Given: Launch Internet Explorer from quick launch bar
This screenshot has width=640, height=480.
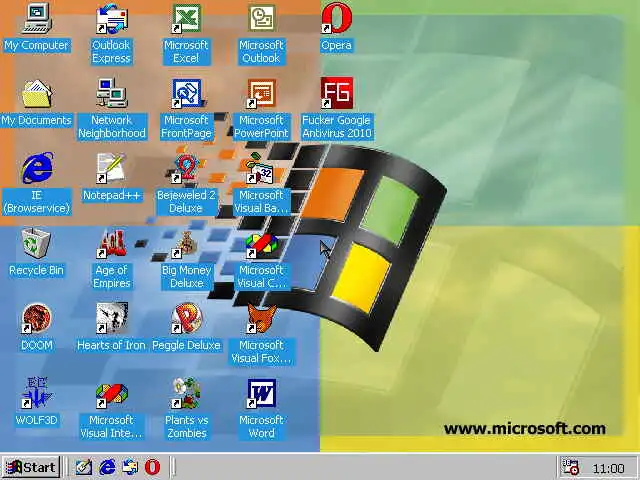Looking at the screenshot, I should [107, 467].
